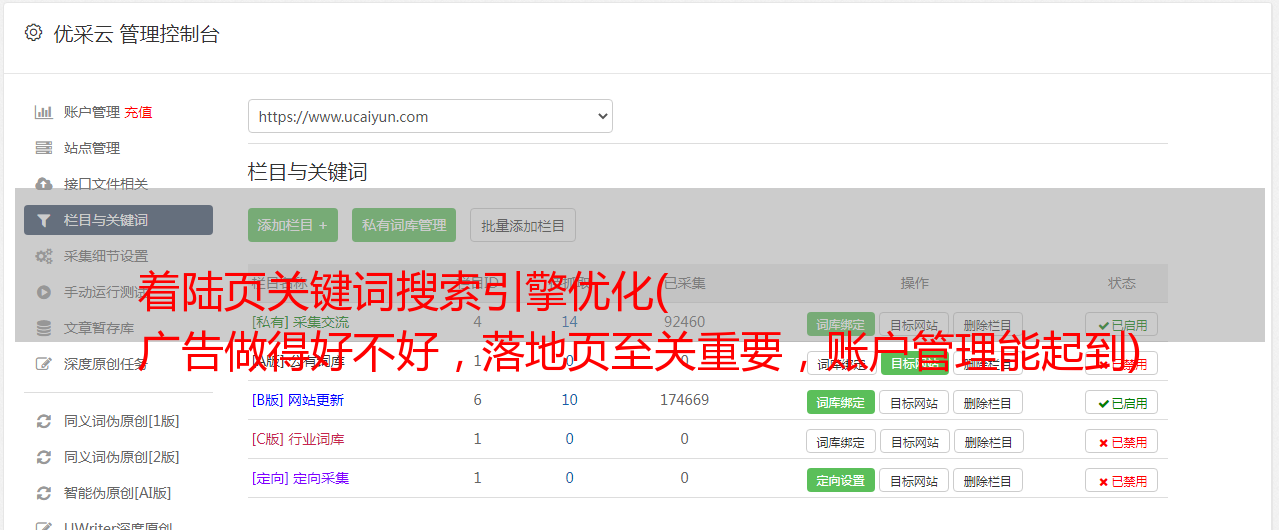Toggle 已禁用 status for 行业词库 row

pos(1121,441)
